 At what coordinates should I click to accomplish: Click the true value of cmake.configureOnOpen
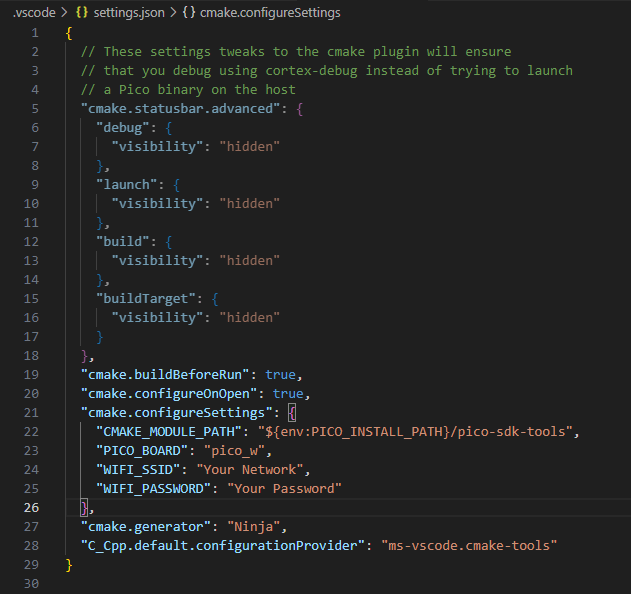(x=288, y=394)
